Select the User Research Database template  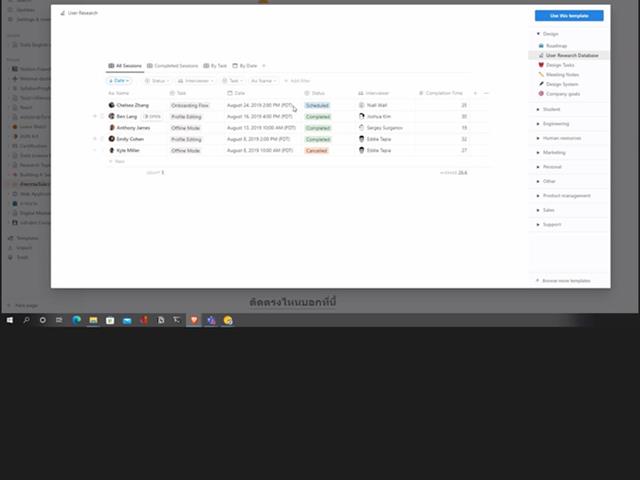pyautogui.click(x=568, y=55)
